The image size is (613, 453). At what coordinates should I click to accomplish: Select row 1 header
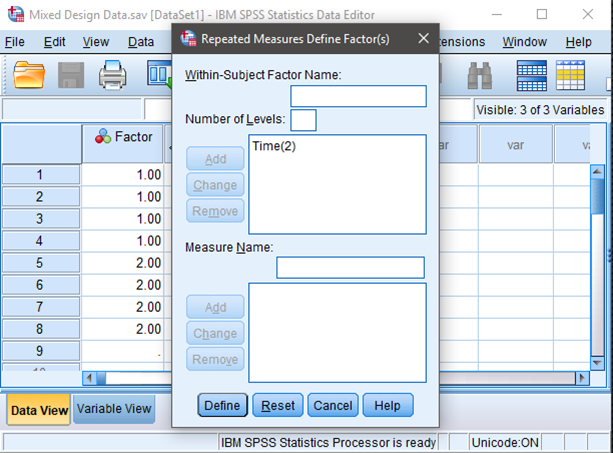(x=41, y=174)
